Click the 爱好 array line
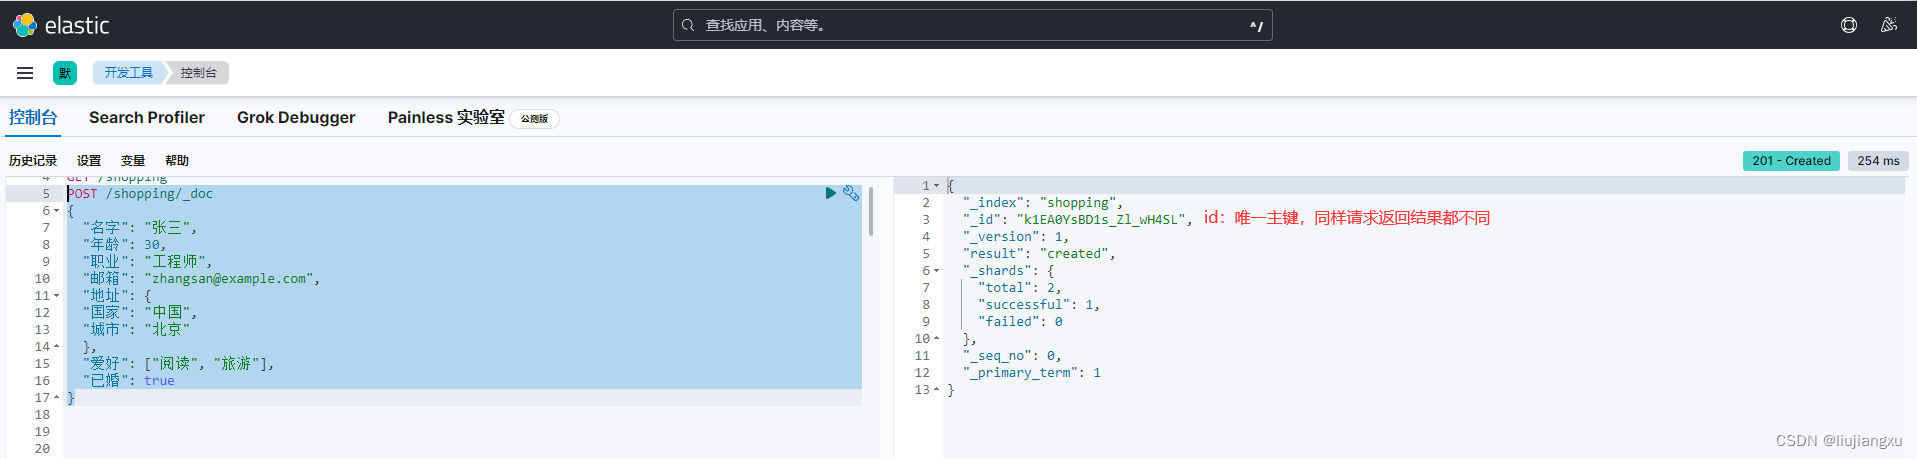The image size is (1917, 459). 179,364
